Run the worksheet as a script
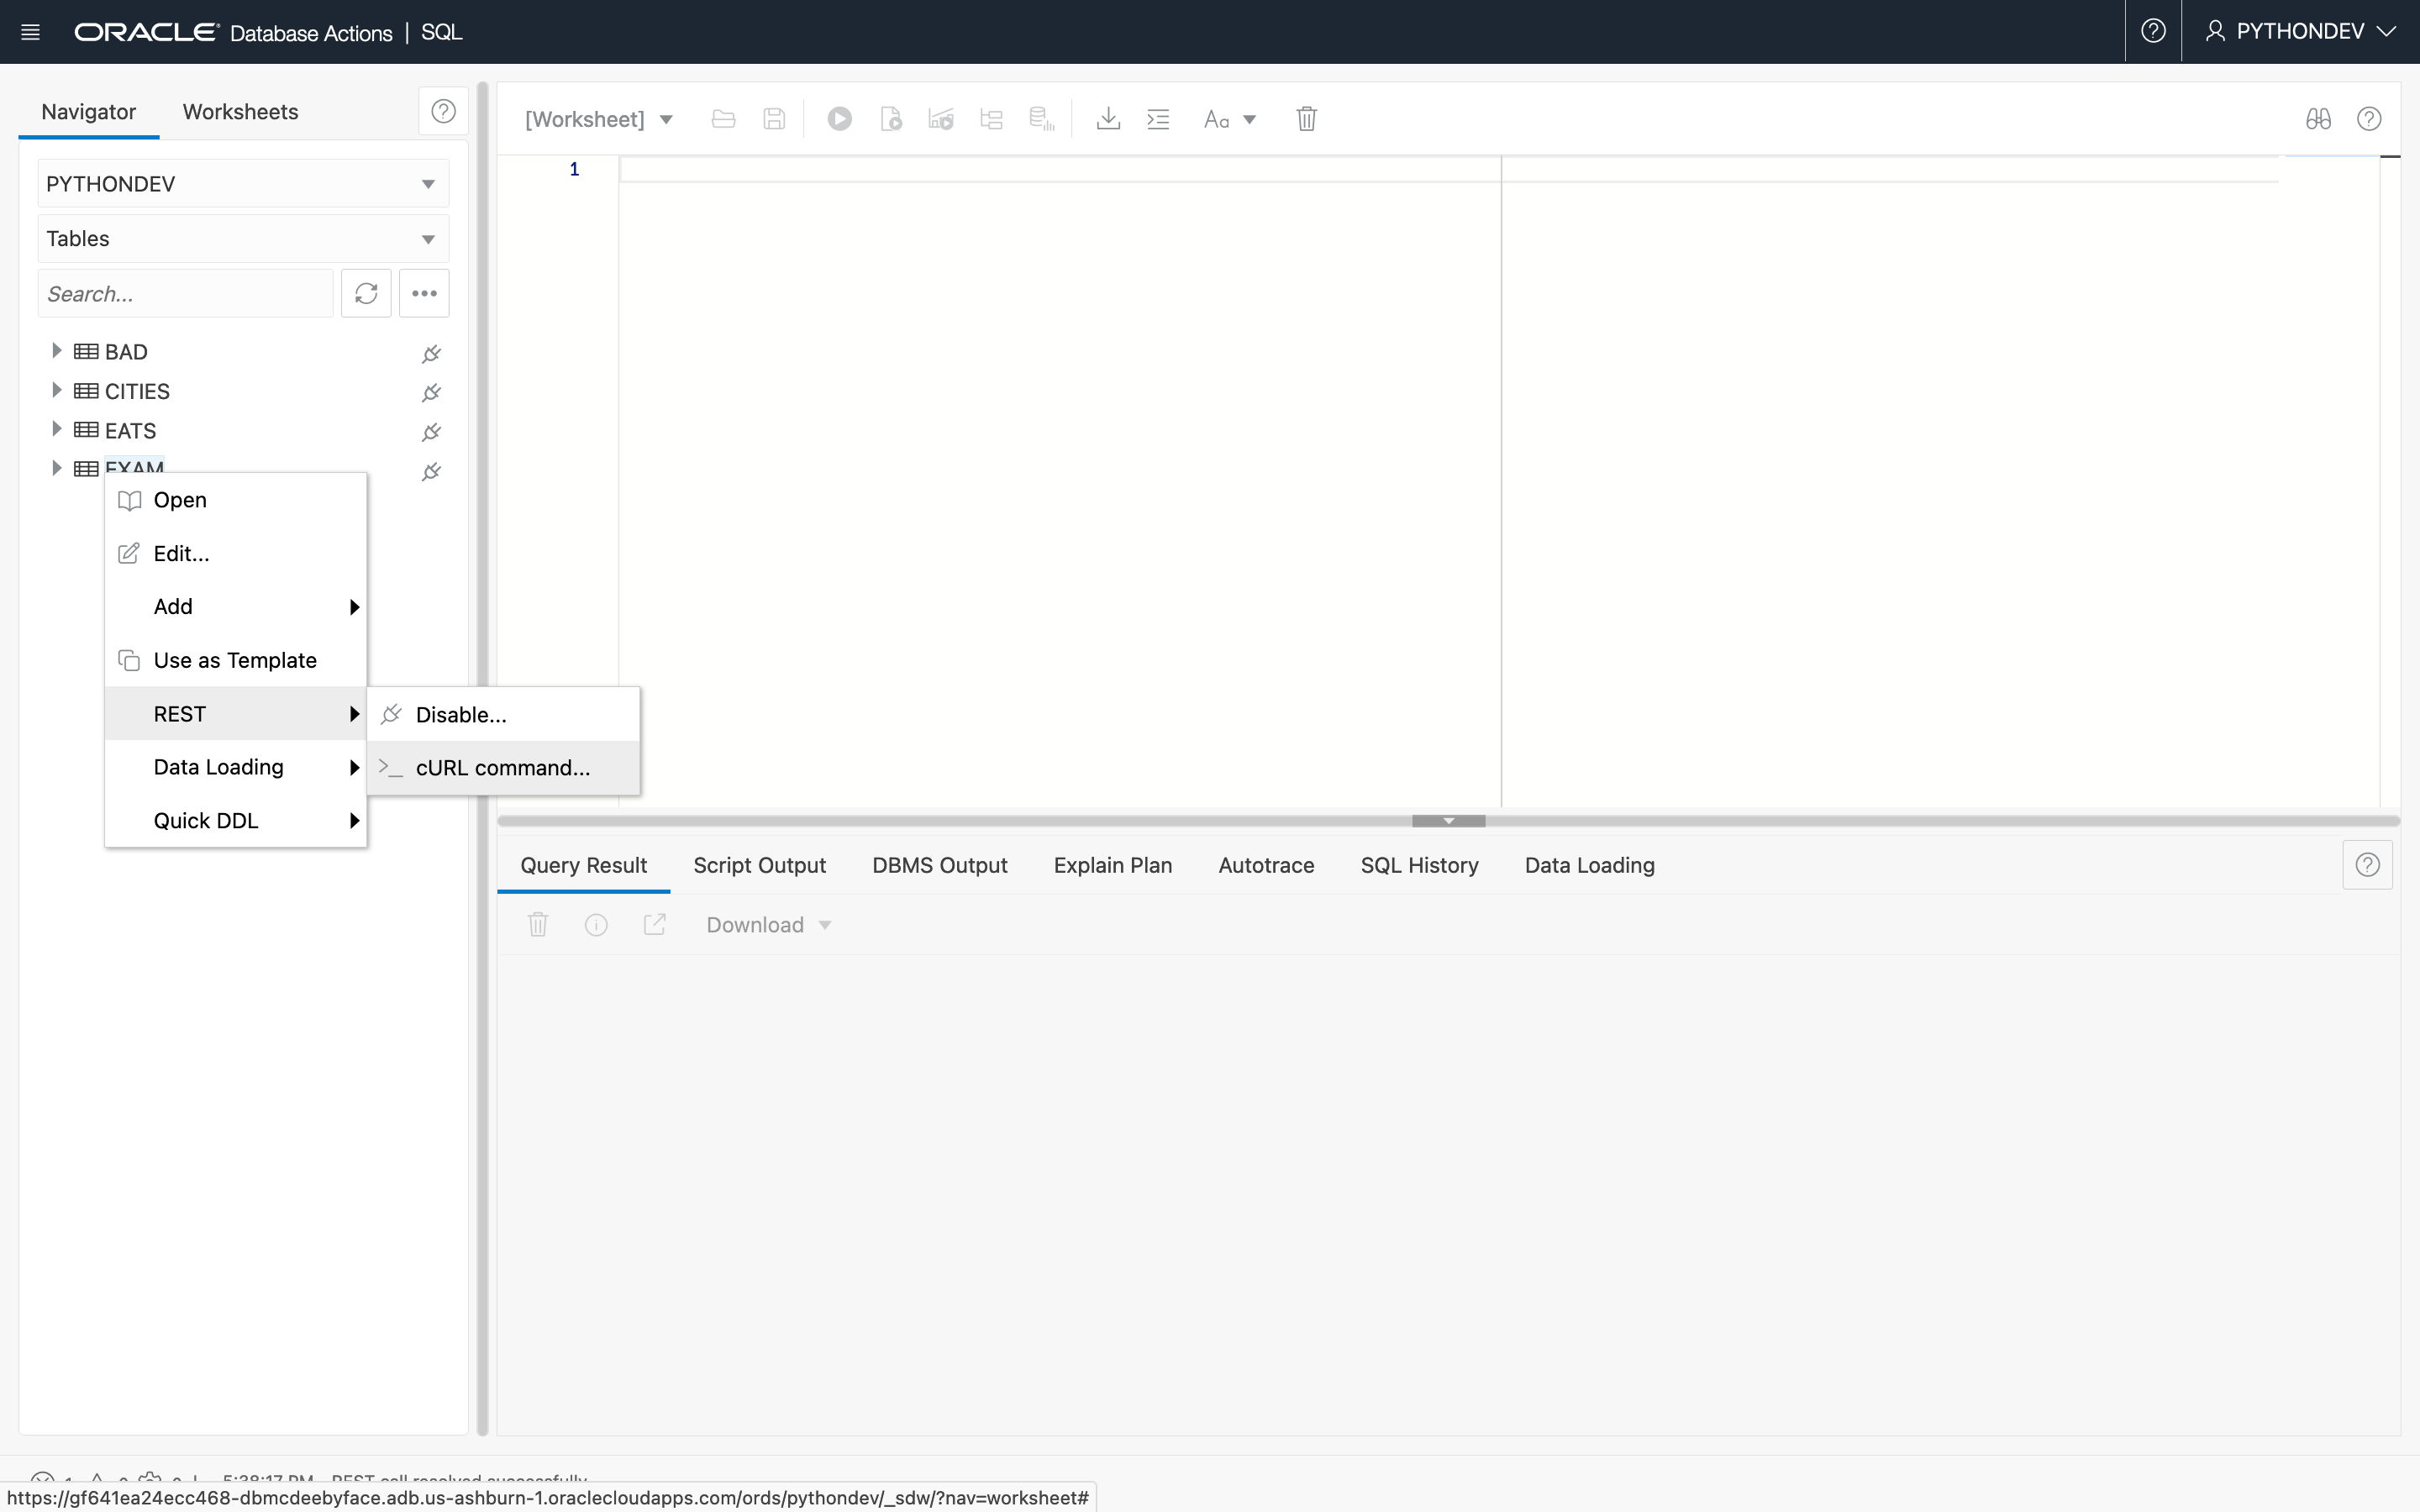Image resolution: width=2420 pixels, height=1512 pixels. tap(890, 118)
